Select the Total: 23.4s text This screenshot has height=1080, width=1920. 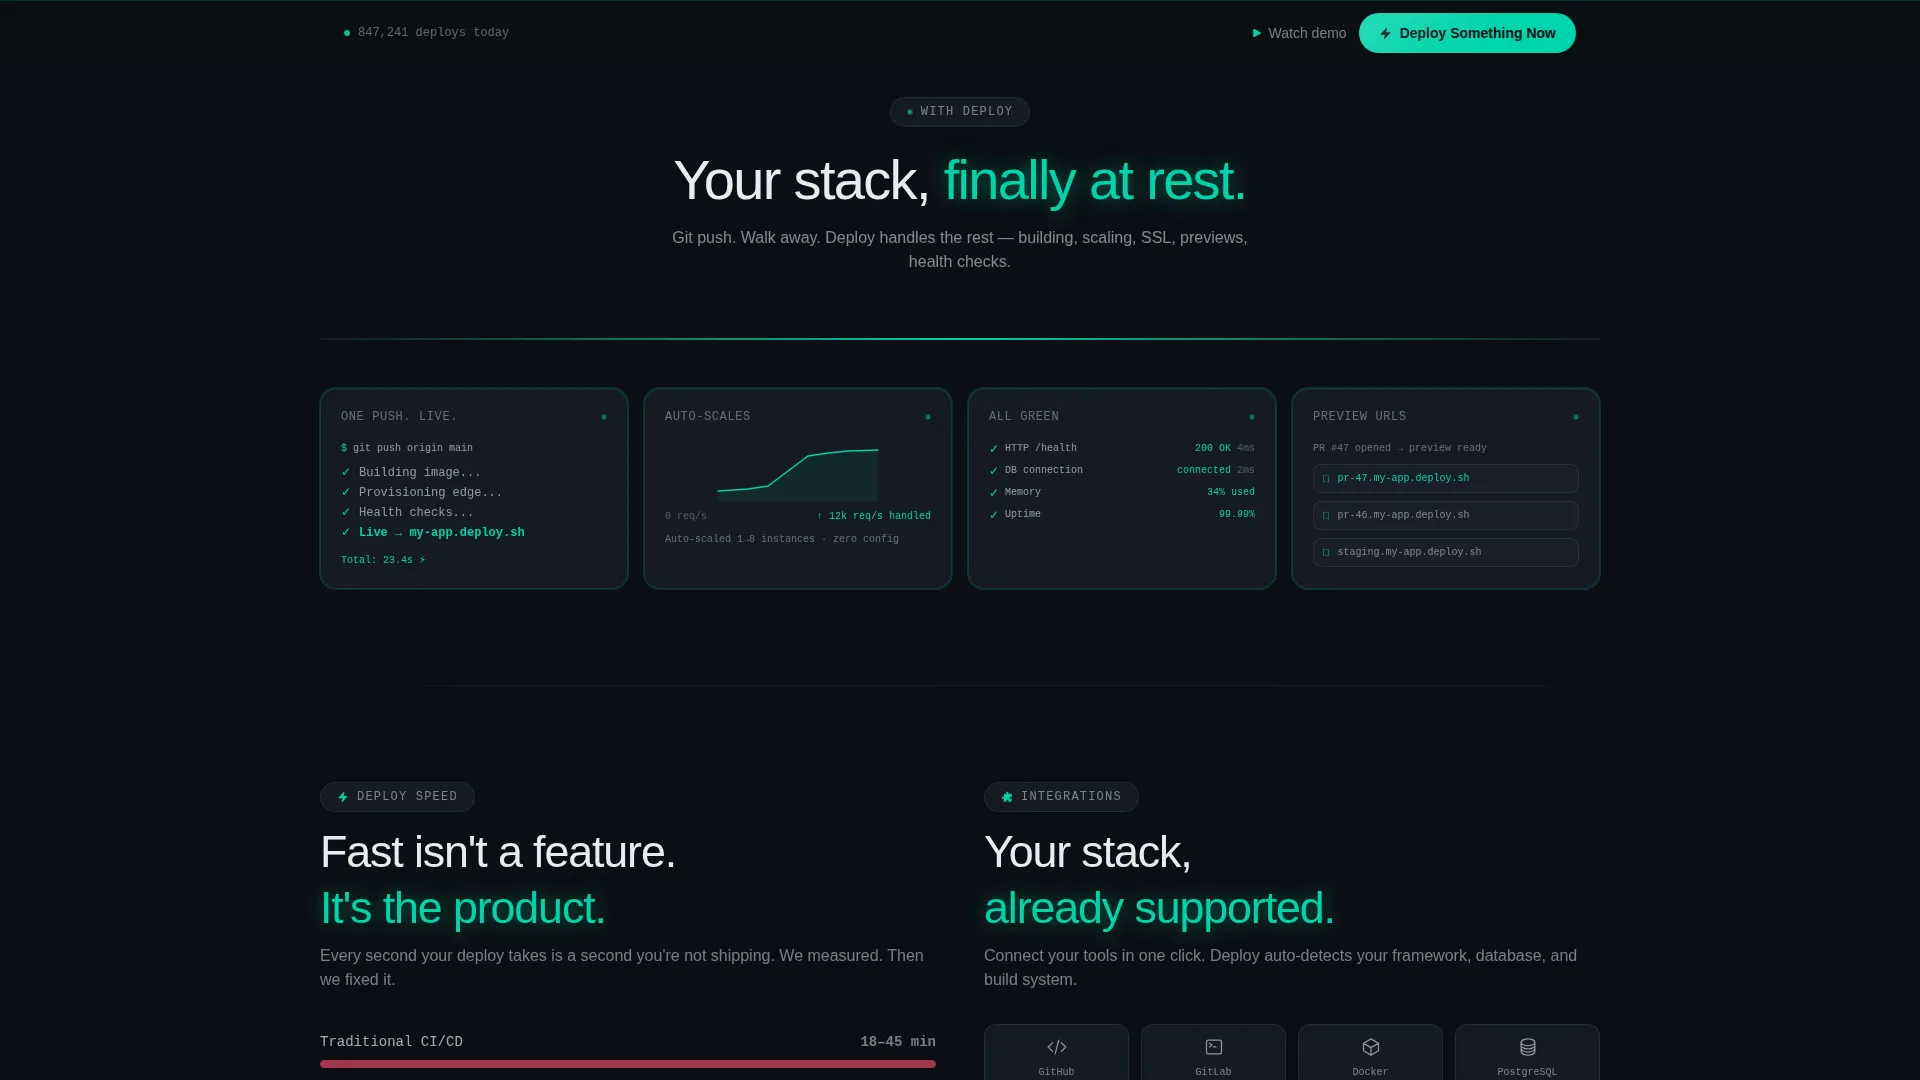(383, 560)
